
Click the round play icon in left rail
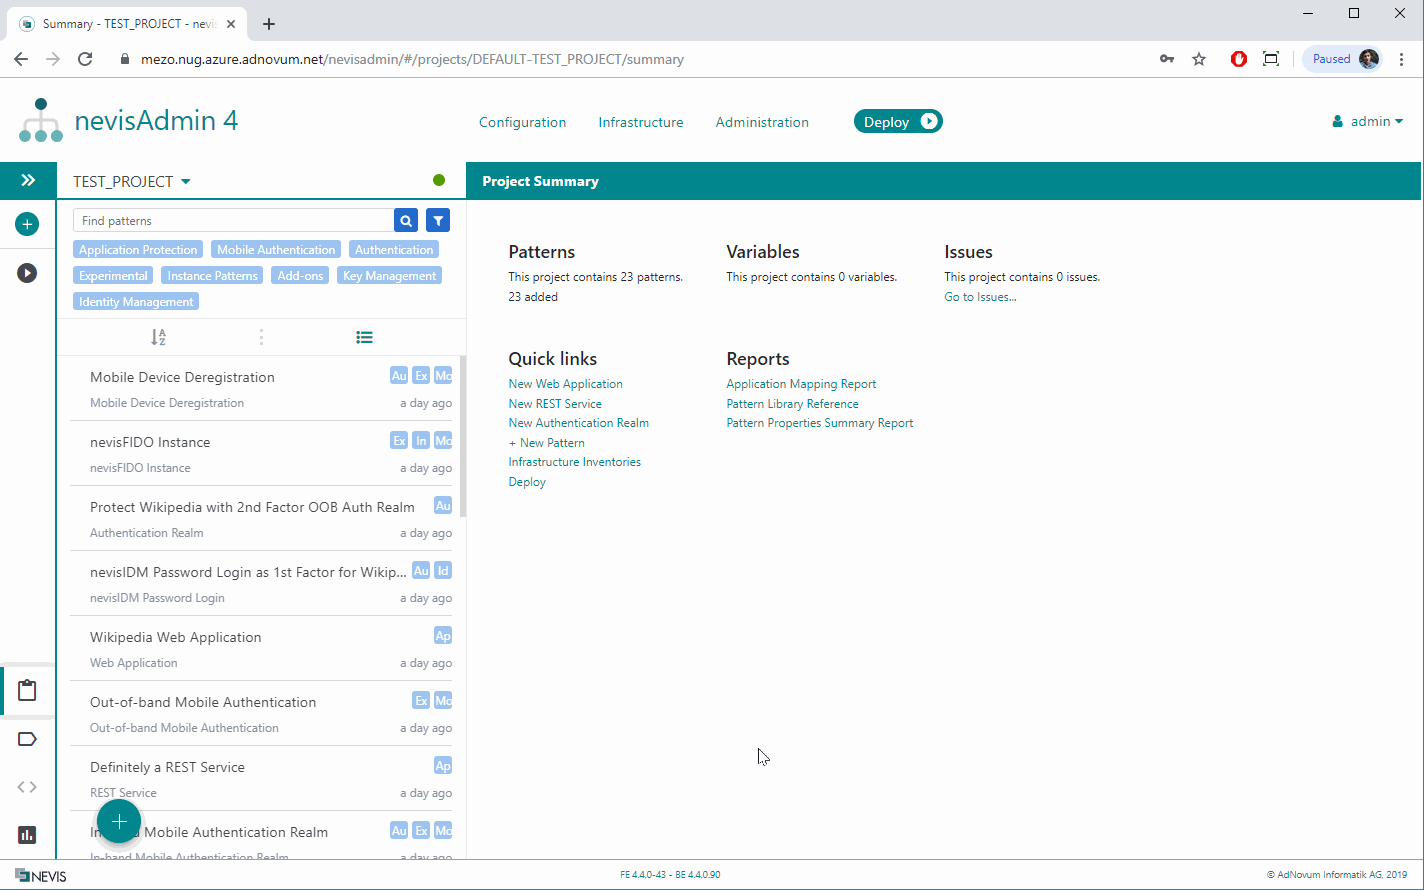click(x=27, y=272)
